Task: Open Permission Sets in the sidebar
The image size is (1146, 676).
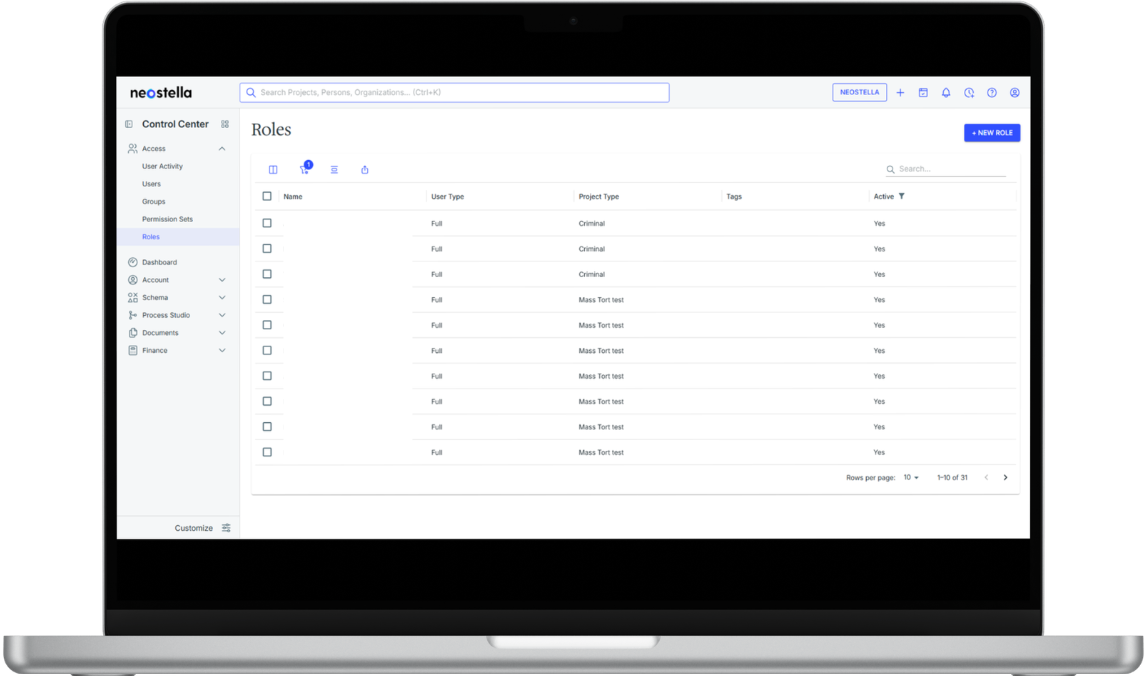Action: (x=167, y=219)
